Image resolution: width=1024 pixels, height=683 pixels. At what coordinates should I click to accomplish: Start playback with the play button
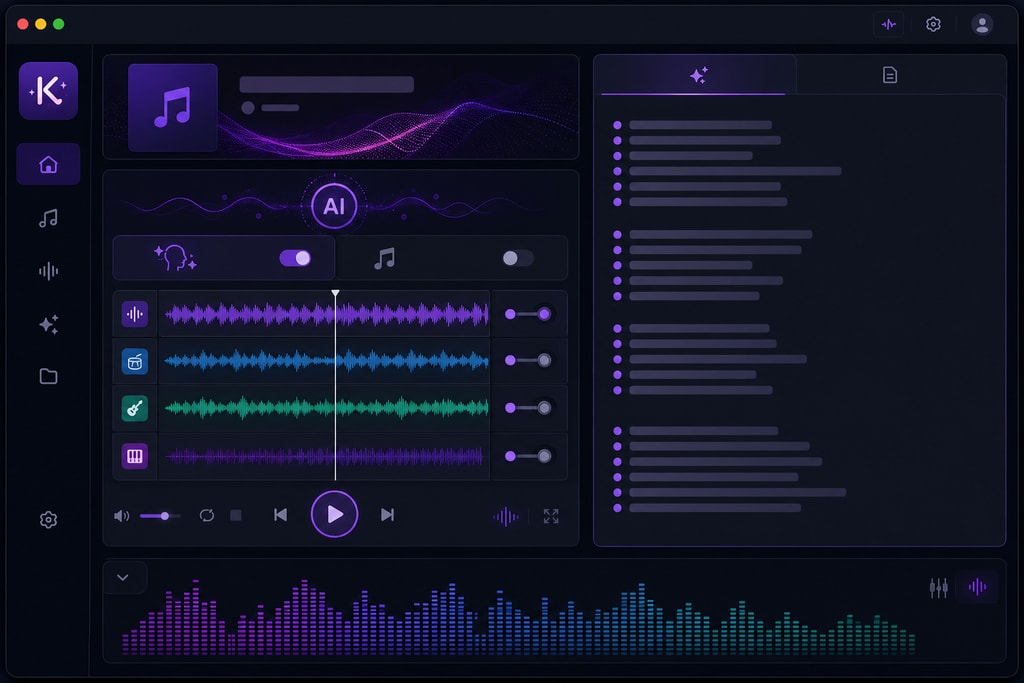click(x=334, y=515)
